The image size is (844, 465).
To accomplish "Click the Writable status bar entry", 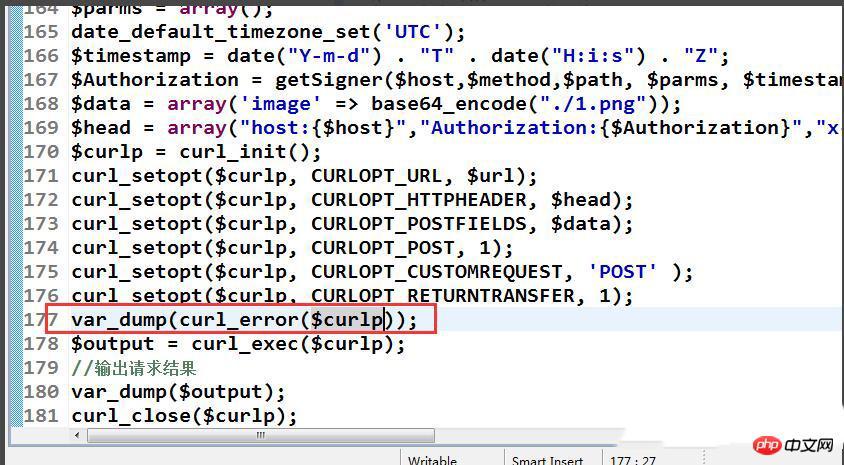I will pyautogui.click(x=432, y=461).
